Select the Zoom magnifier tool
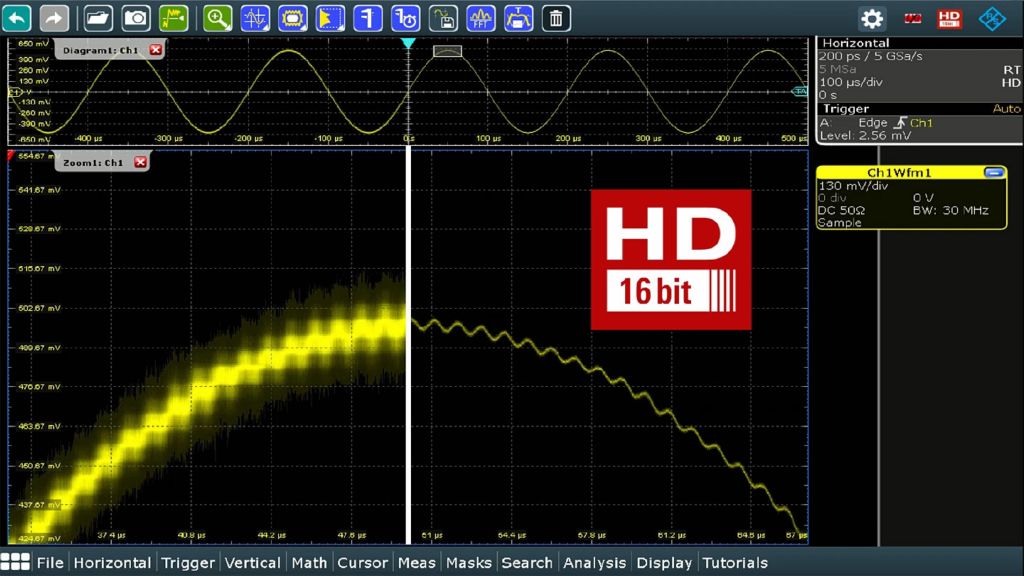Viewport: 1024px width, 576px height. 217,17
